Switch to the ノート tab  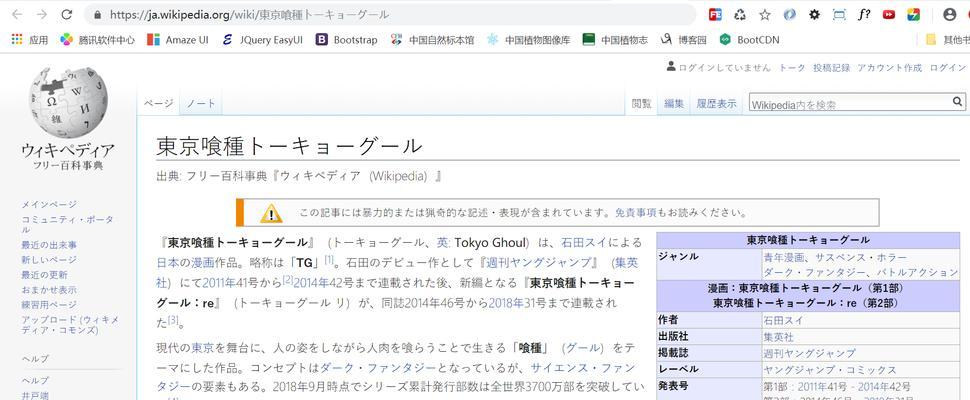point(201,103)
